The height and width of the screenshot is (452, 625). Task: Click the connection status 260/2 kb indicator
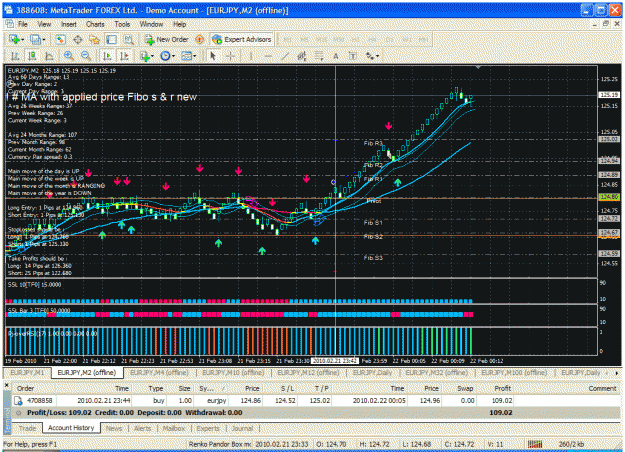click(571, 444)
